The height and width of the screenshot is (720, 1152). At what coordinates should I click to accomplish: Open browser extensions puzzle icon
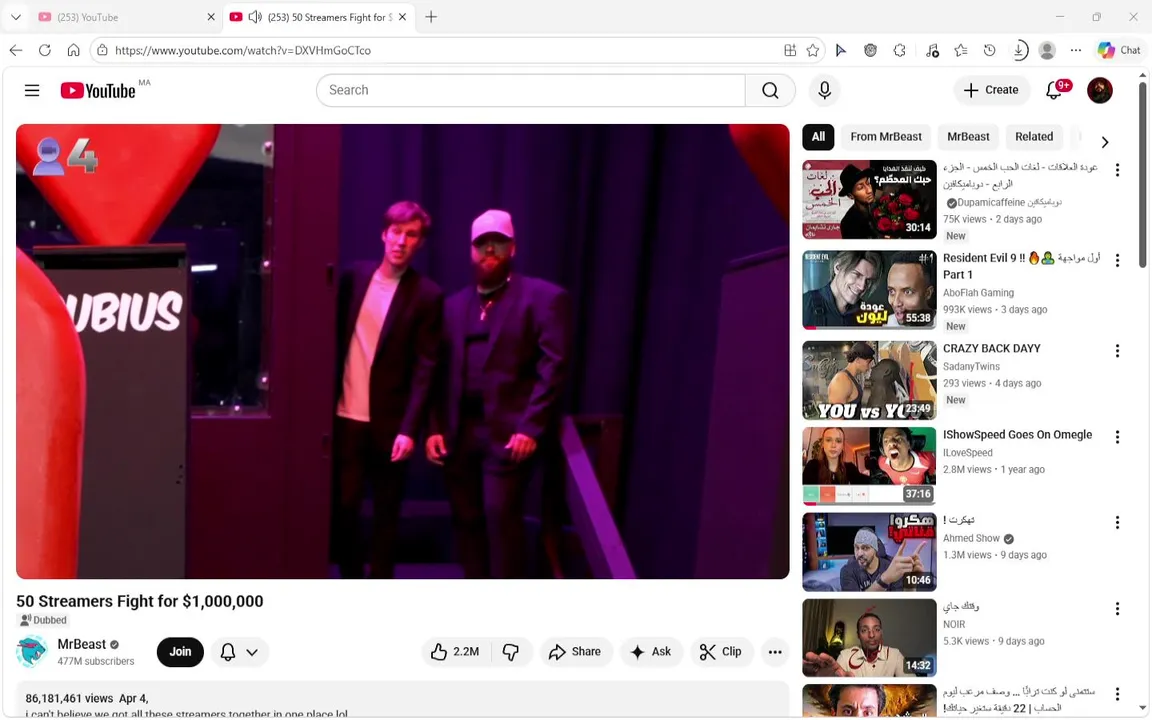(x=899, y=50)
